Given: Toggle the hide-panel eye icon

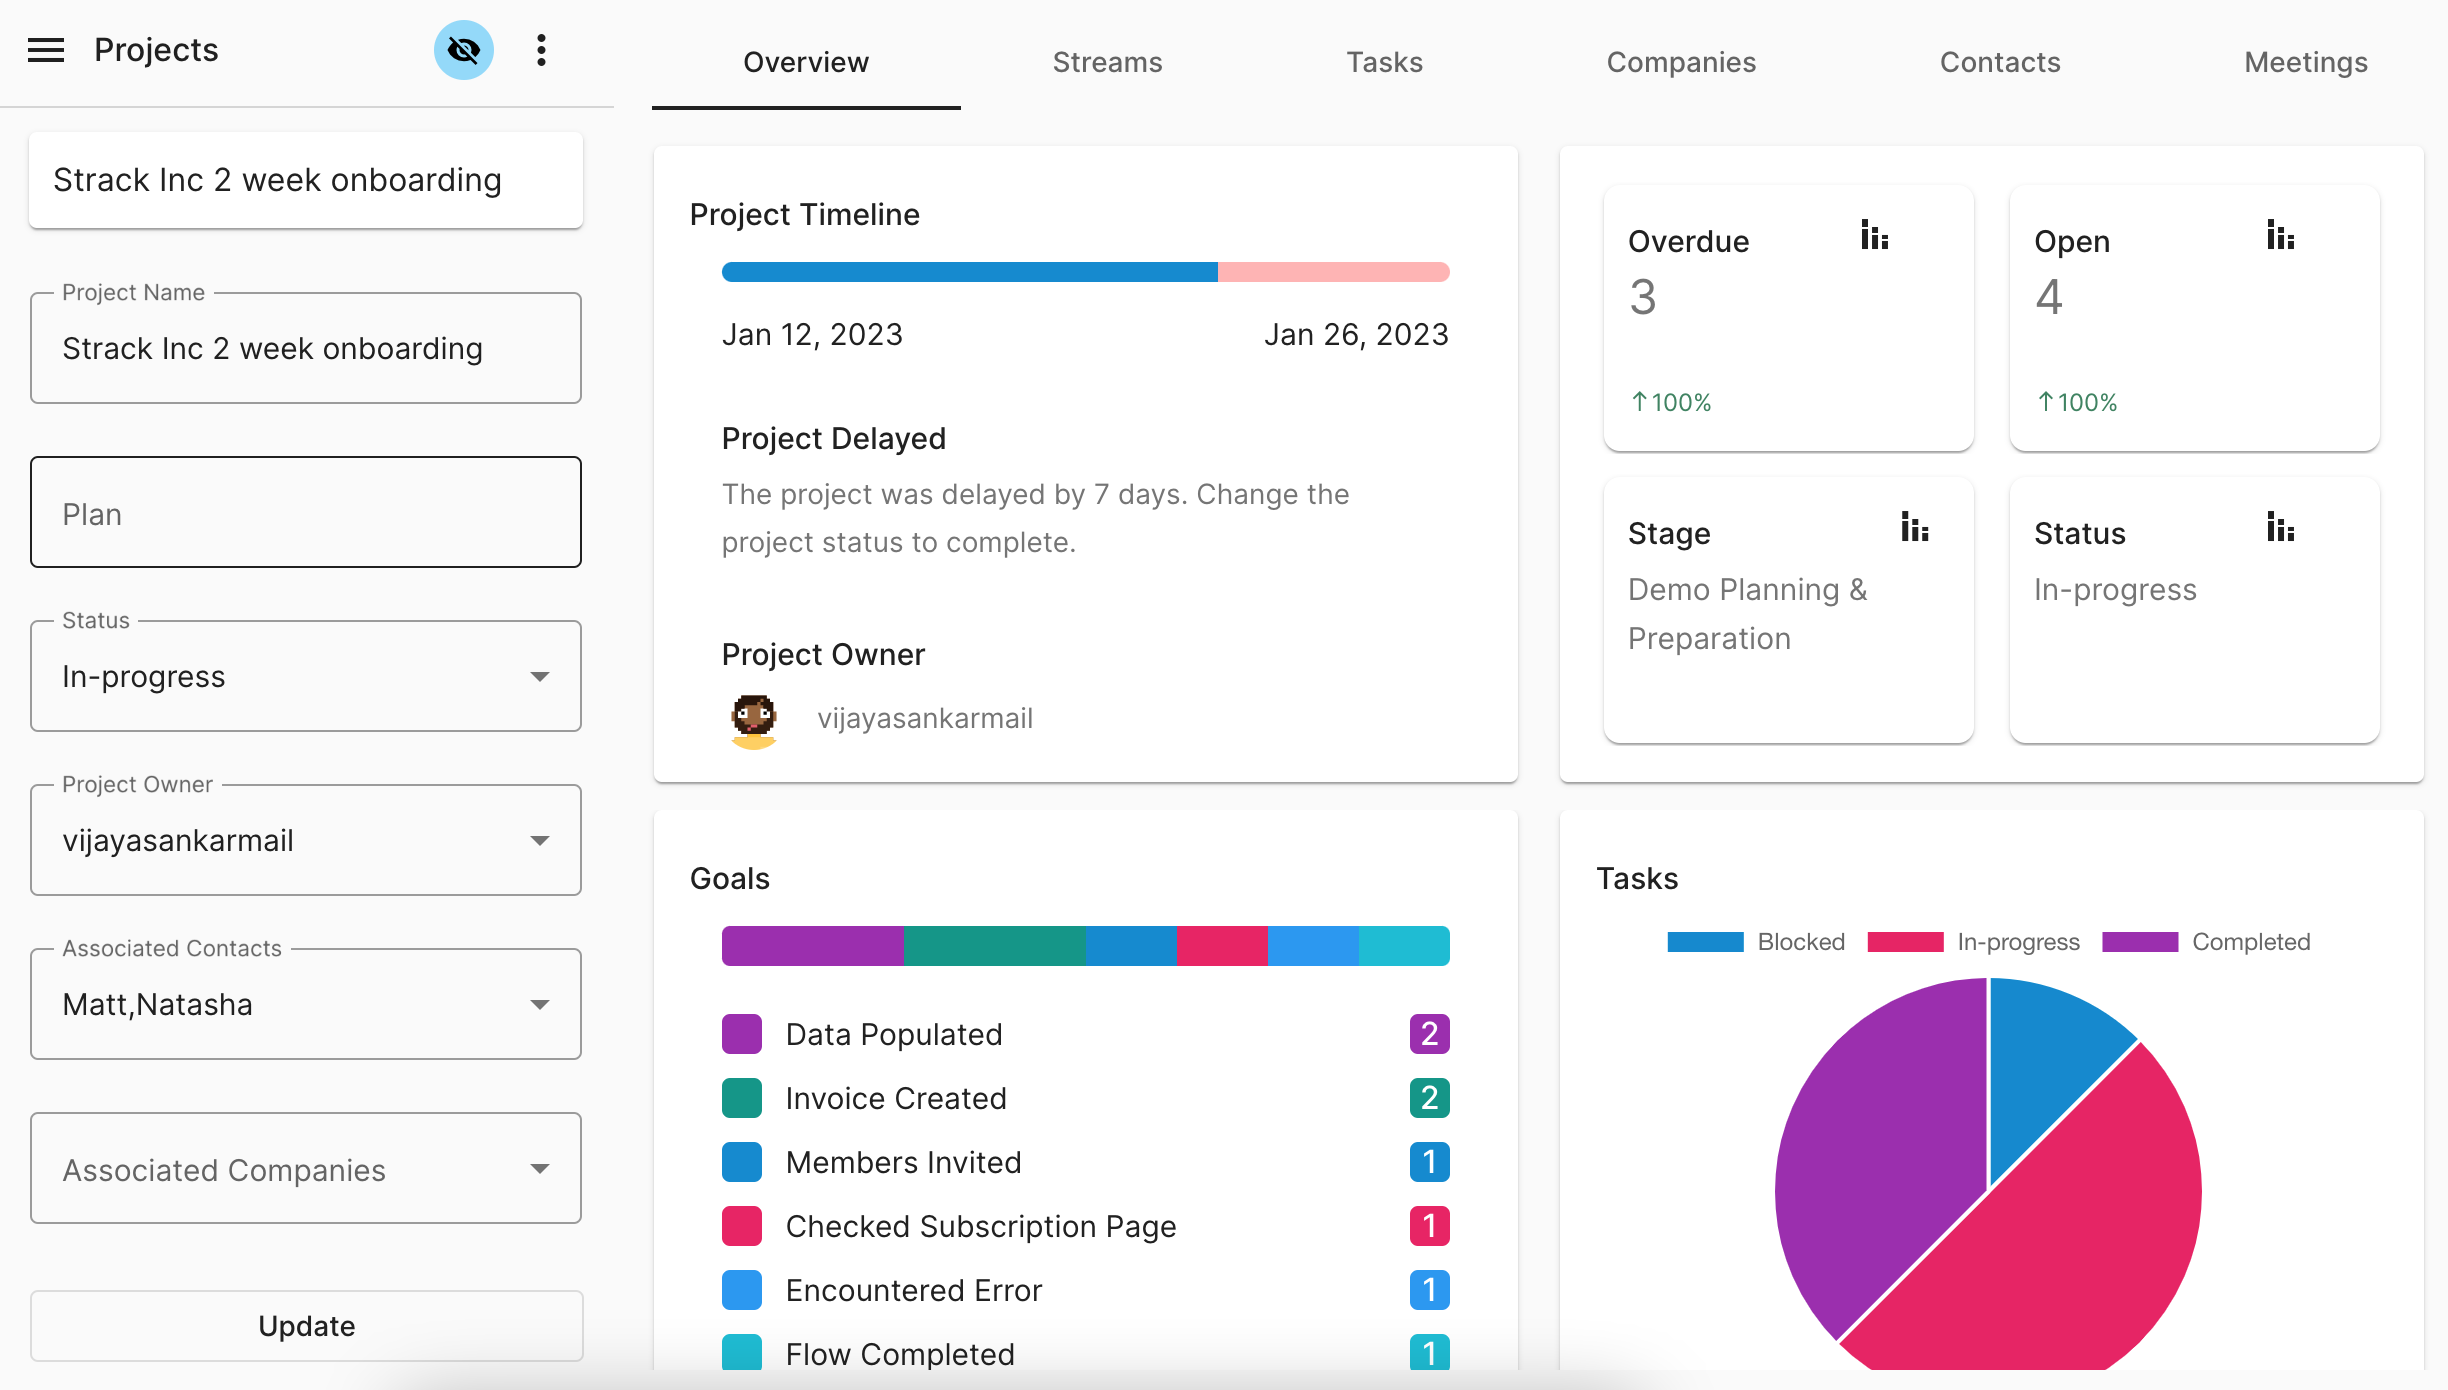Looking at the screenshot, I should (463, 50).
